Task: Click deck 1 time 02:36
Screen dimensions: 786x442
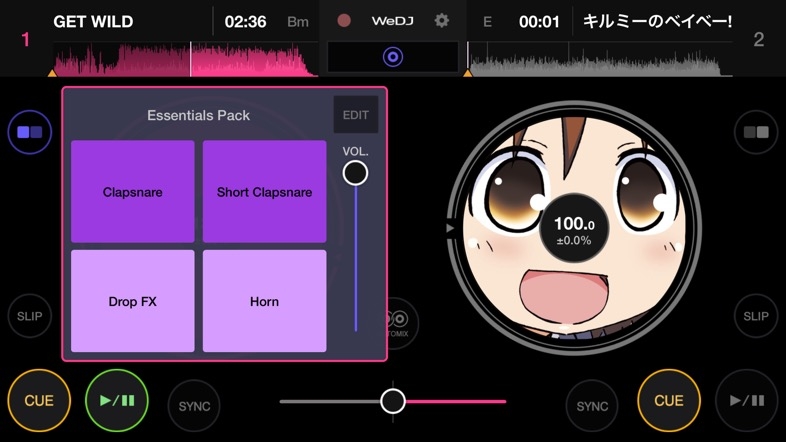Action: click(x=246, y=22)
